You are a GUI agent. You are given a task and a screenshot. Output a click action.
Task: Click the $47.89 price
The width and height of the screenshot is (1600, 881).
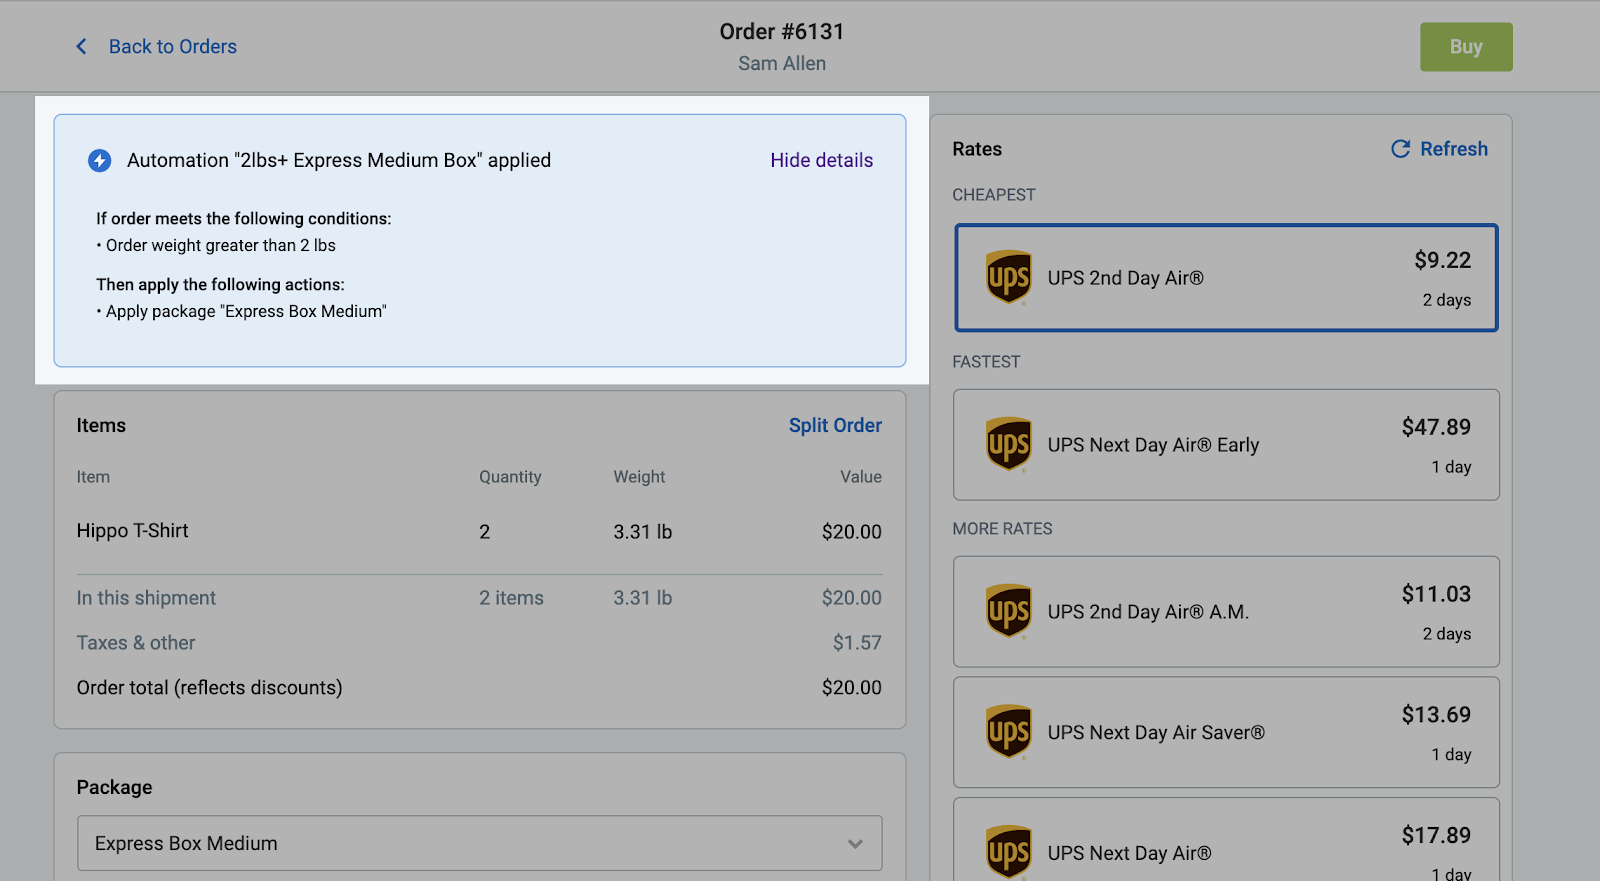tap(1436, 427)
